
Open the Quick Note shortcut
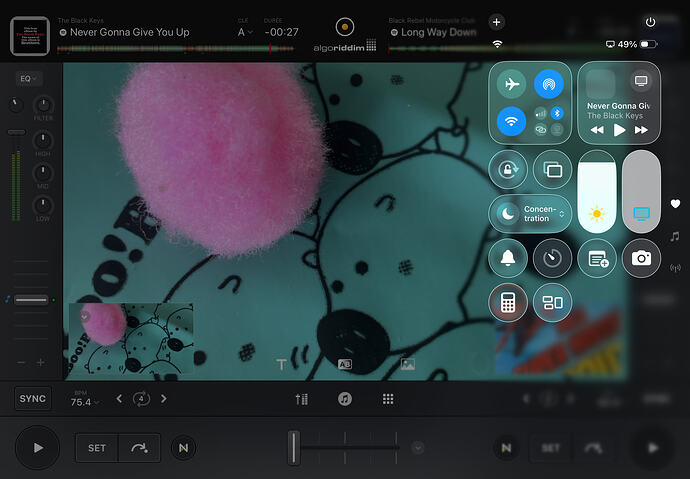pyautogui.click(x=598, y=258)
